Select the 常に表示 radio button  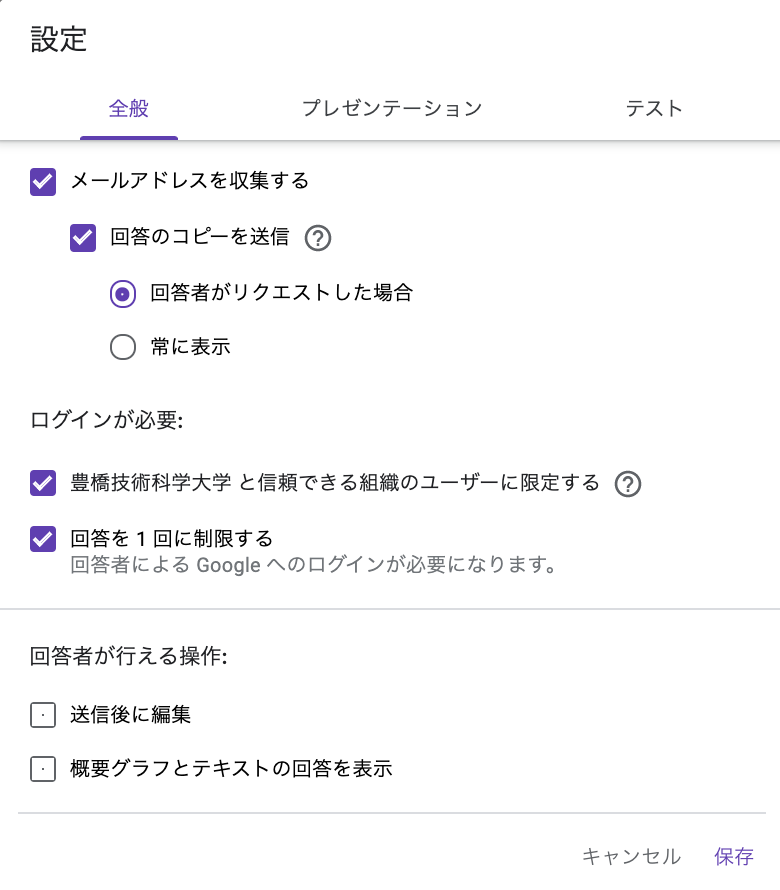point(123,347)
